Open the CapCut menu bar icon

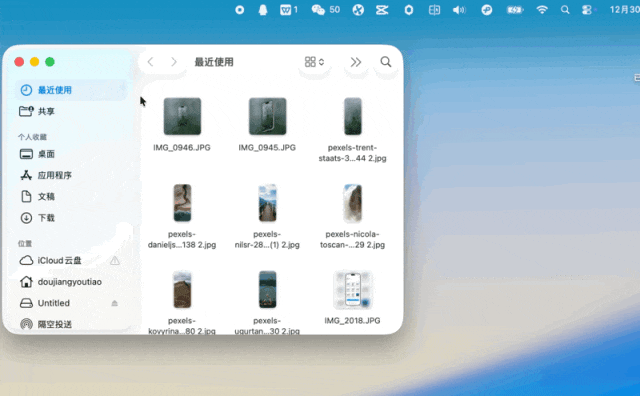[x=382, y=10]
